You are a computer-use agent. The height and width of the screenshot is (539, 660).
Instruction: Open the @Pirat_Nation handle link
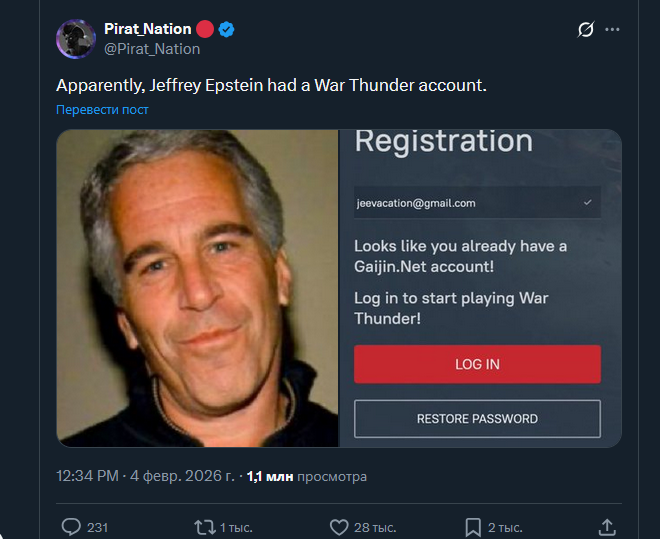tap(152, 48)
